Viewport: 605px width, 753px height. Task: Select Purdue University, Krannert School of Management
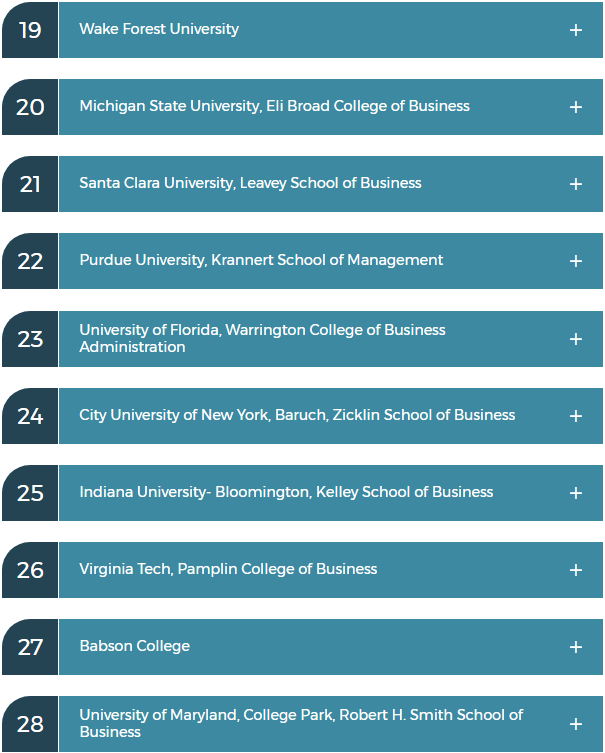[x=261, y=260]
